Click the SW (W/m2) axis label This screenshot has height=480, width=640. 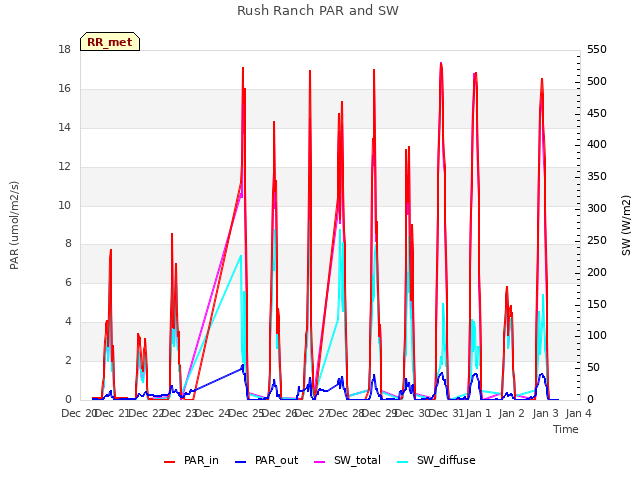click(626, 225)
